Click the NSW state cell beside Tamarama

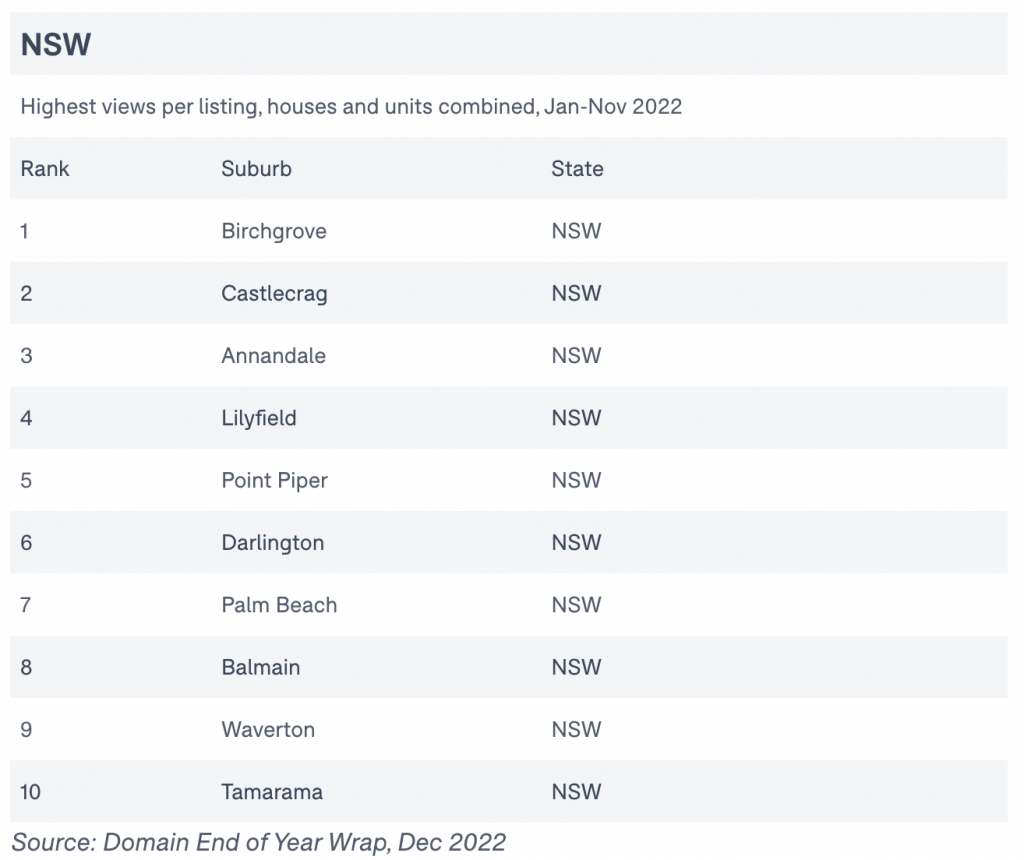[576, 791]
